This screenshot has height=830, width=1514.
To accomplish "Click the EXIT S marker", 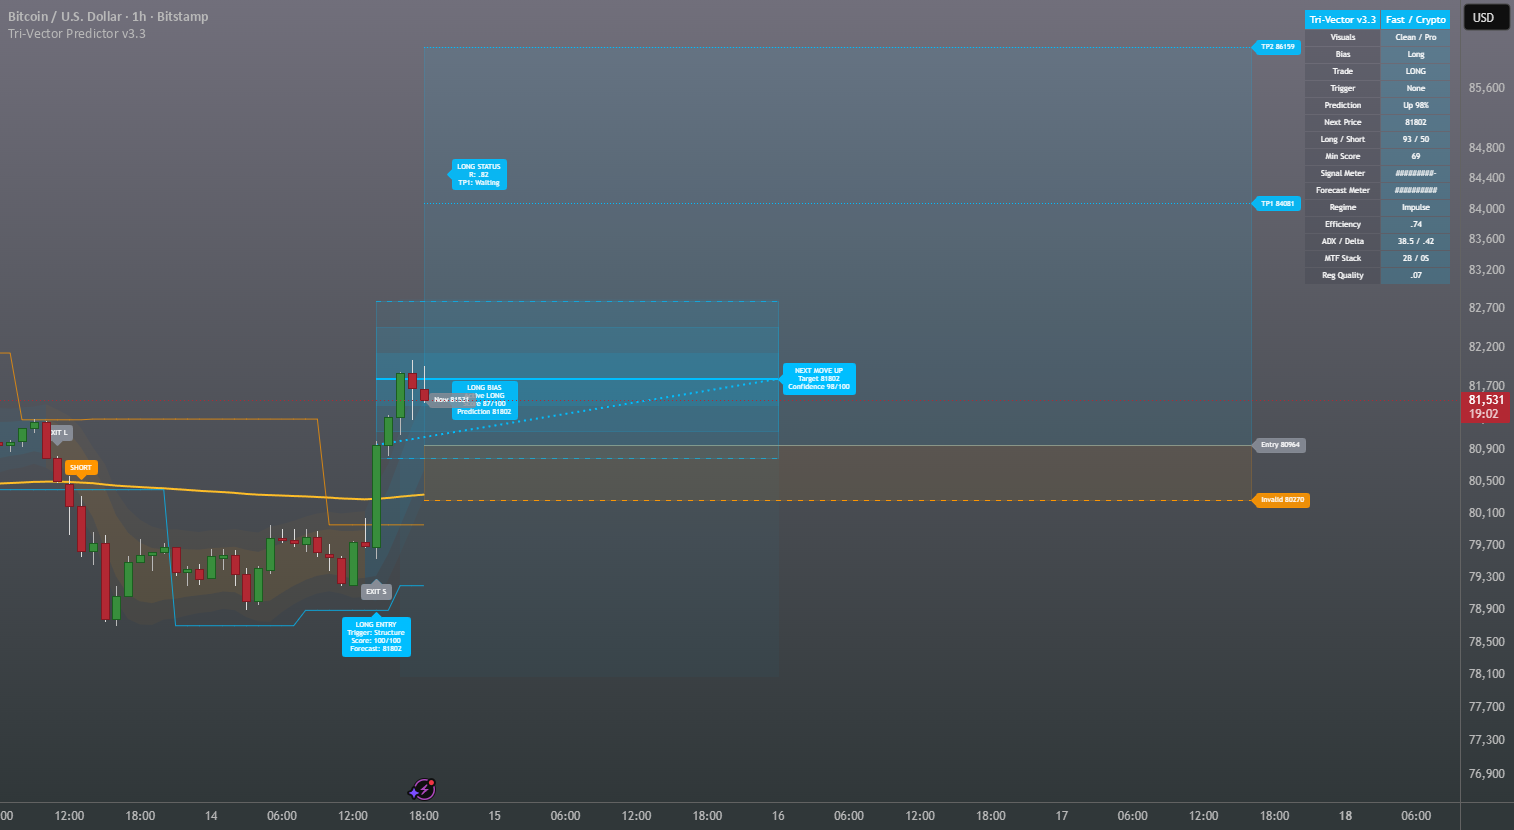I will 376,591.
